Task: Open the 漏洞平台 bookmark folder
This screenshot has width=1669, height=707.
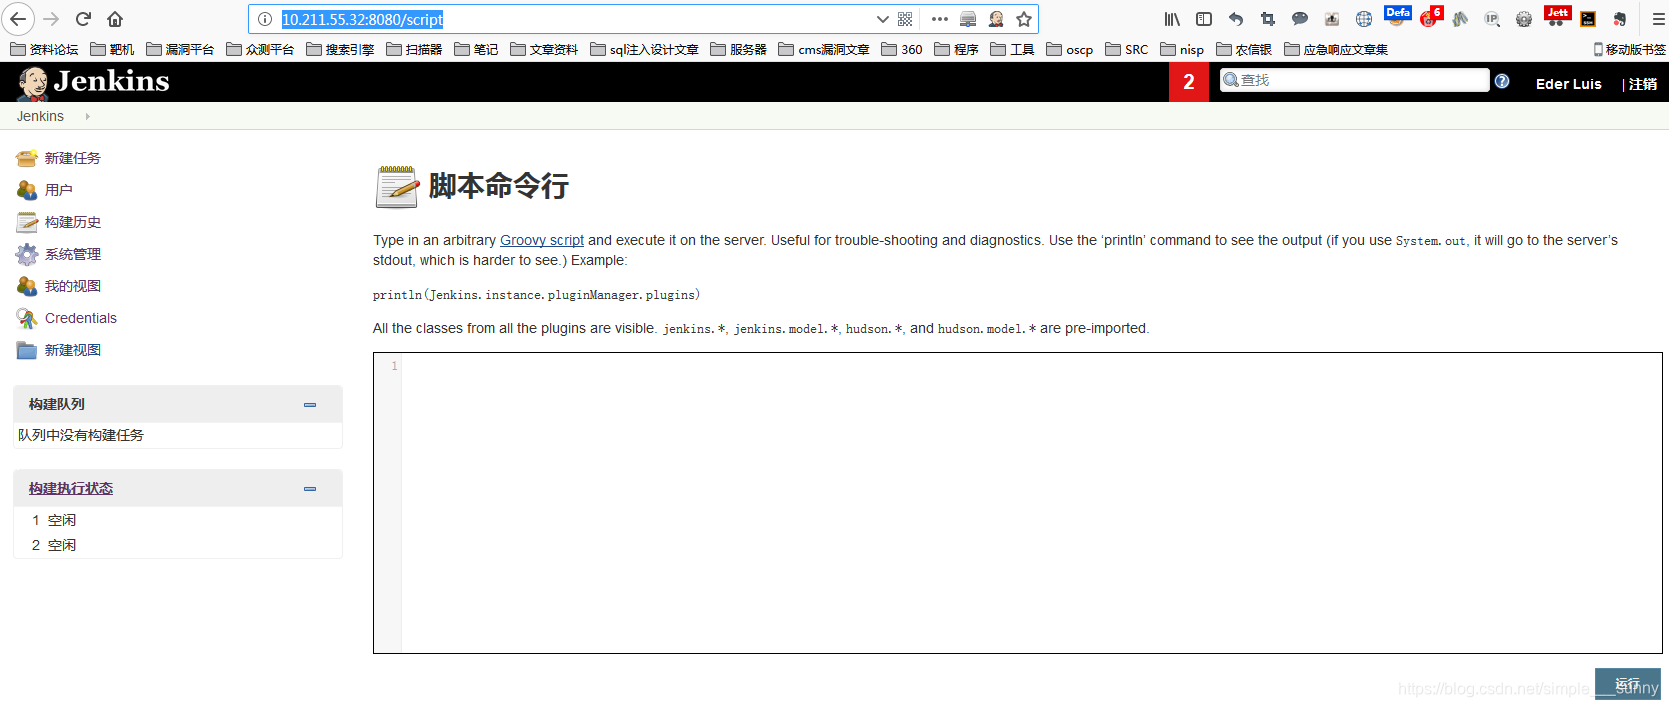Action: pos(180,49)
